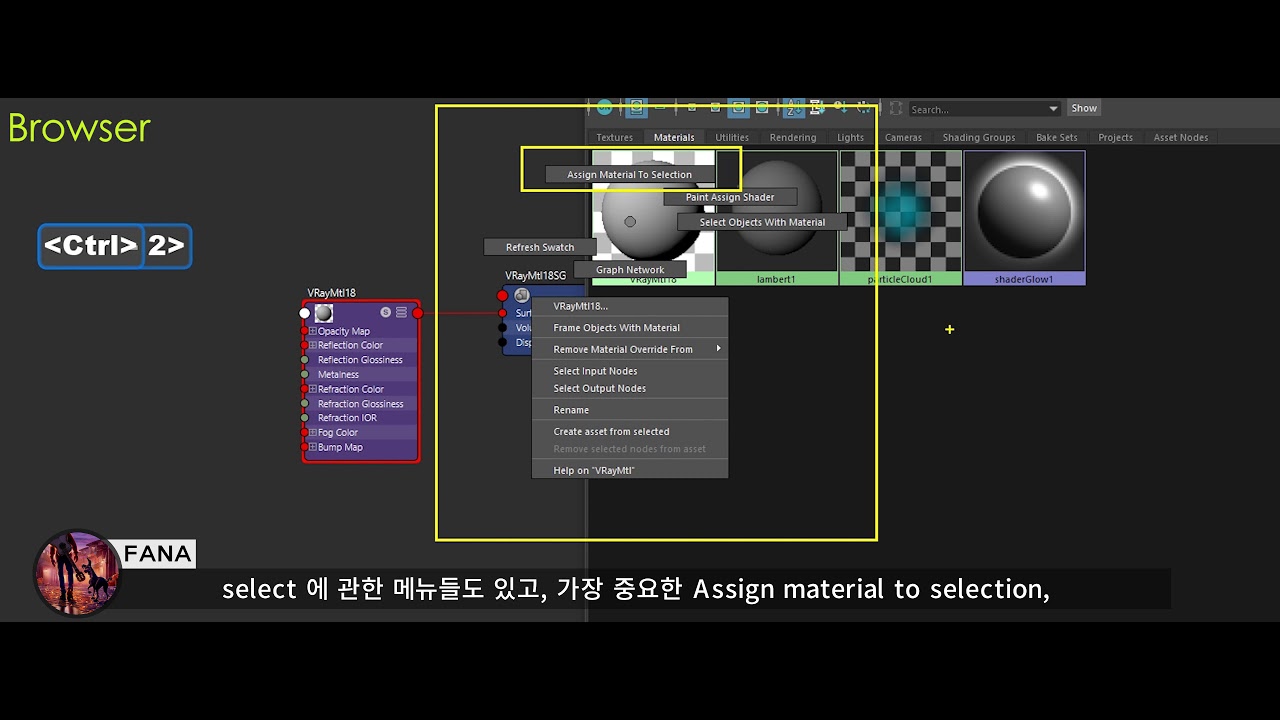Open the Bake Sets tab
This screenshot has height=720, width=1280.
tap(1057, 137)
